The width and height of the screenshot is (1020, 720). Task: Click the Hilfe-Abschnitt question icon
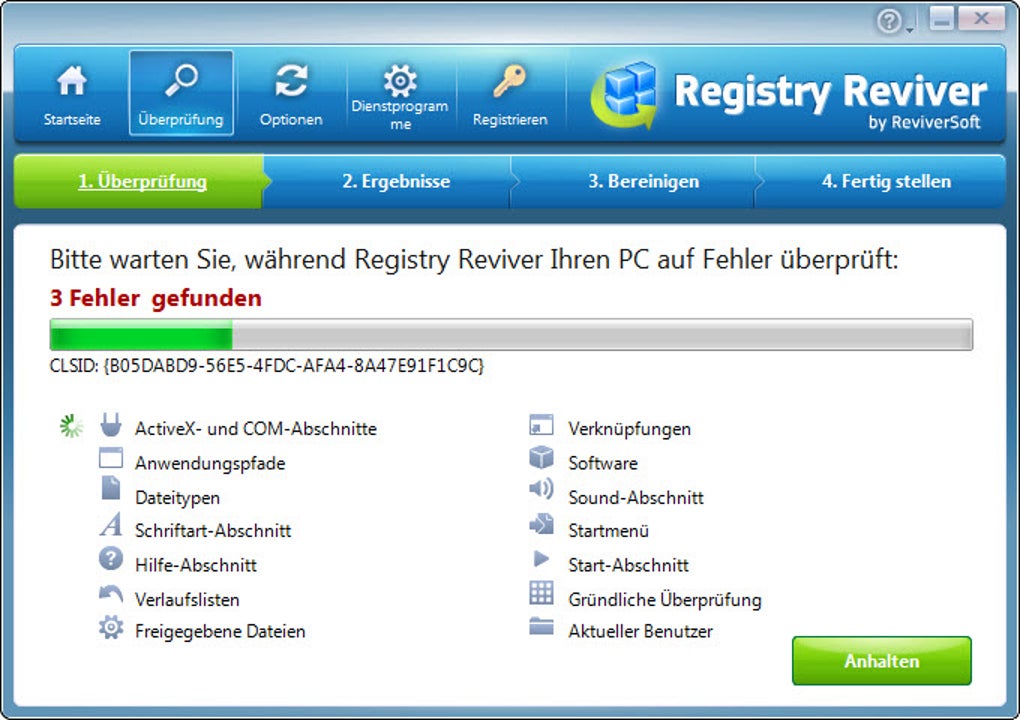pyautogui.click(x=111, y=558)
